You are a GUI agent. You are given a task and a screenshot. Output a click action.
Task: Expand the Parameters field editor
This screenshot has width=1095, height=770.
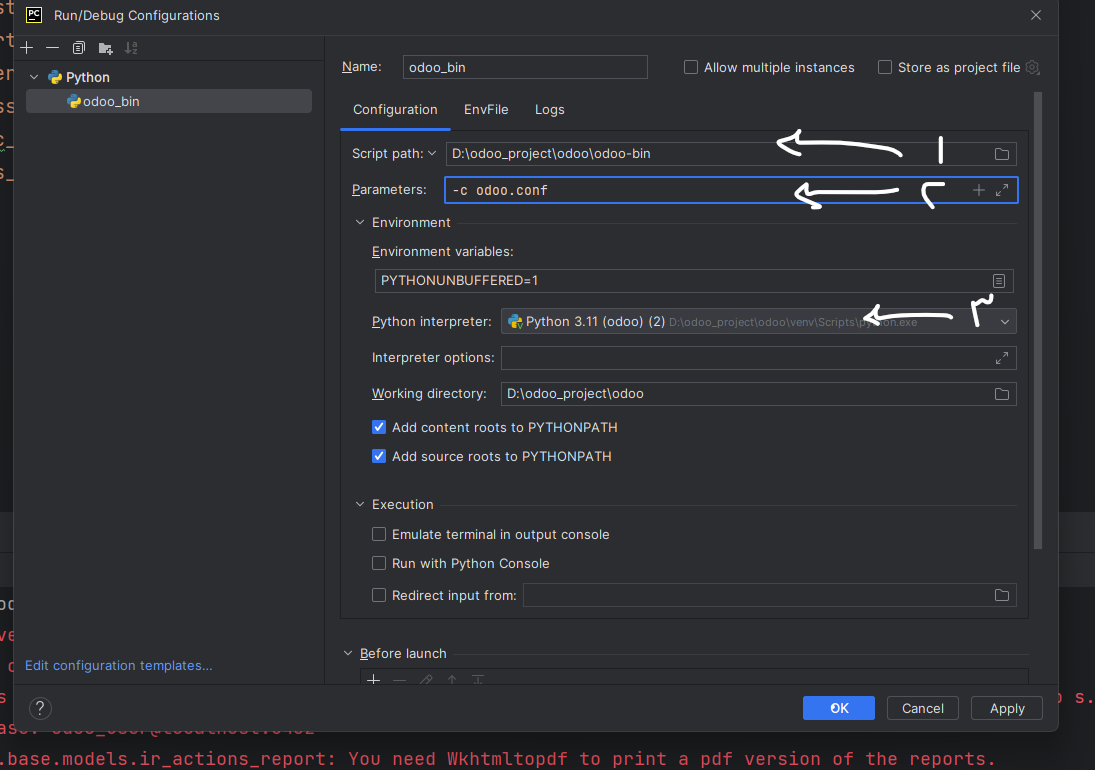tap(1001, 190)
